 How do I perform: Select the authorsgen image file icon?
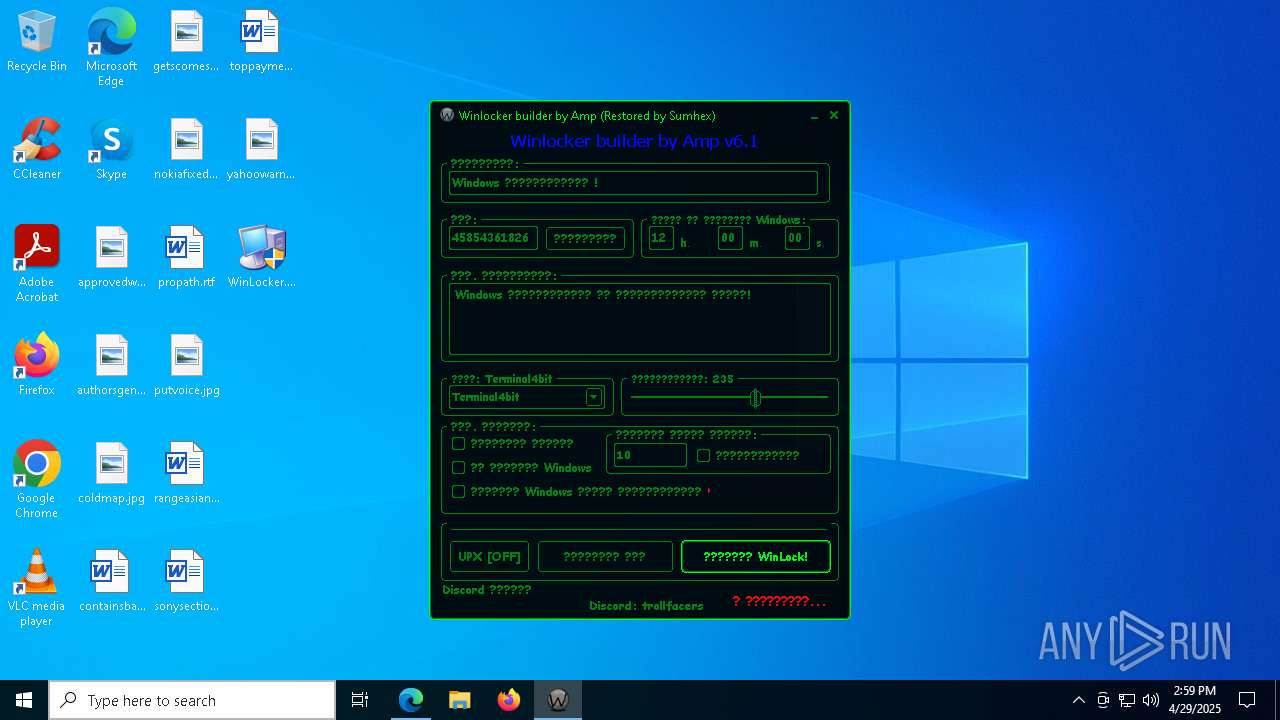point(112,365)
